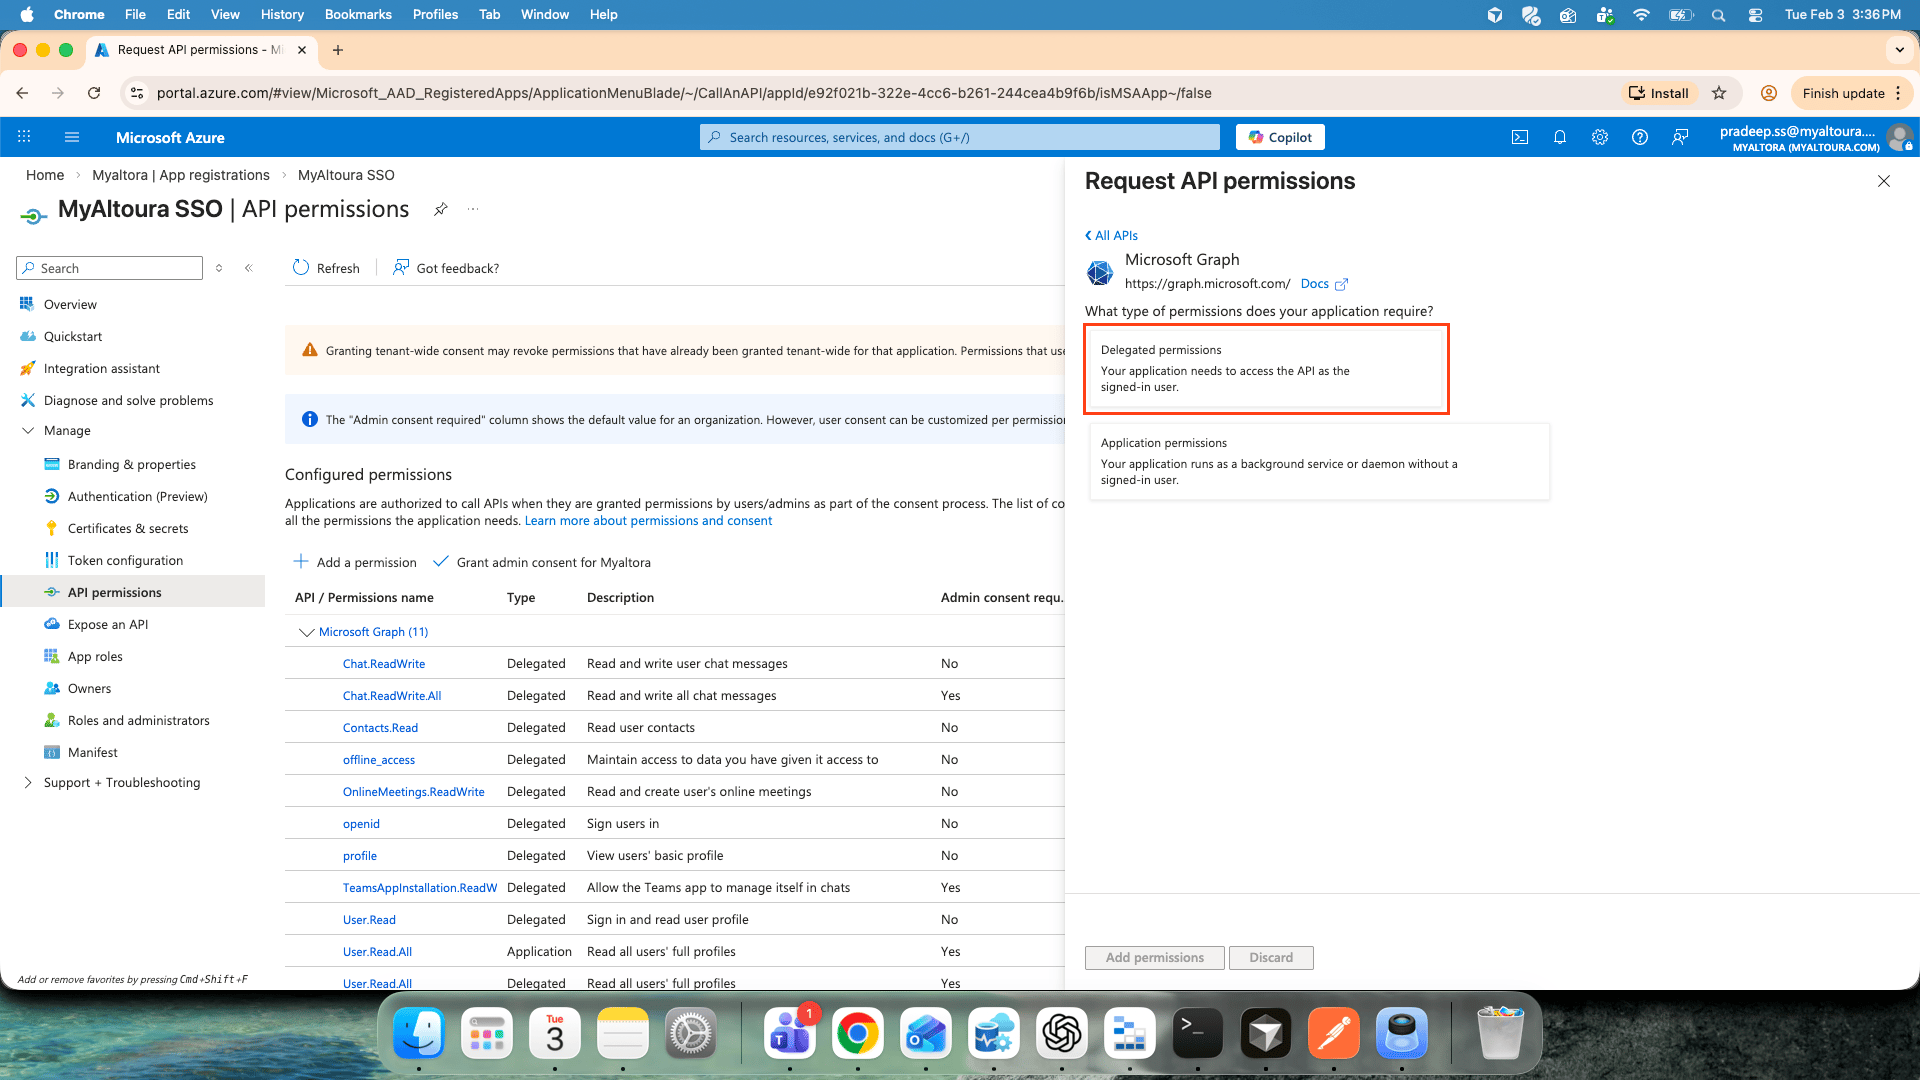Open the Bookmarks menu
Viewport: 1920px width, 1080px height.
(358, 15)
